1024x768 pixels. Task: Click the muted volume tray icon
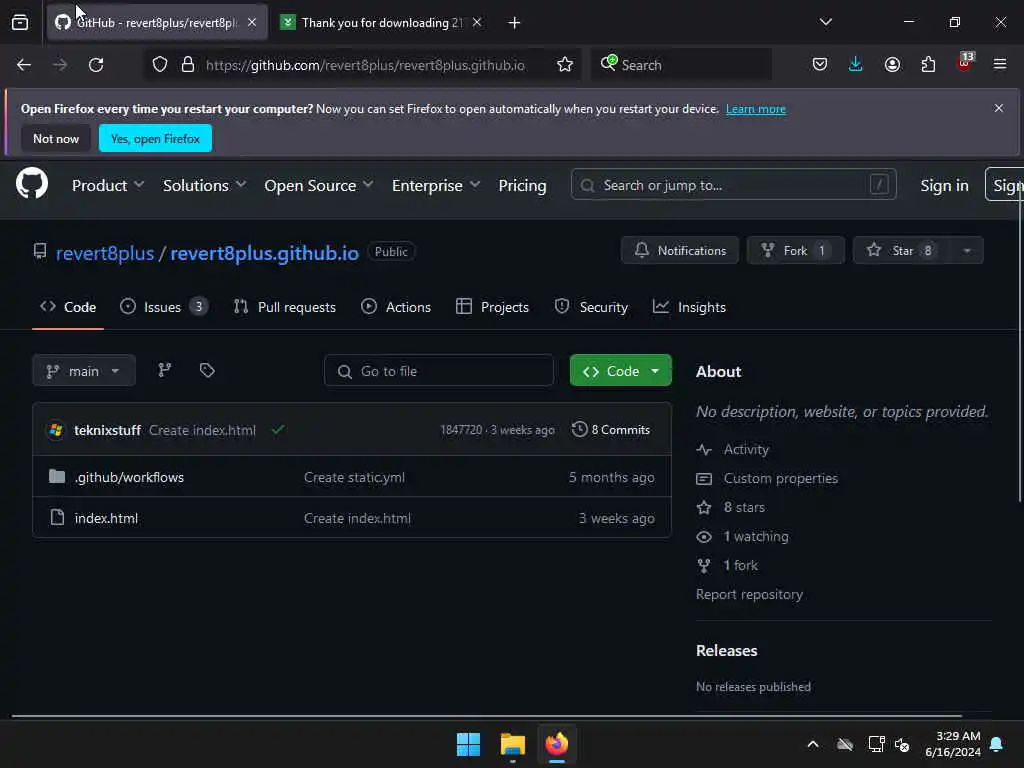903,744
